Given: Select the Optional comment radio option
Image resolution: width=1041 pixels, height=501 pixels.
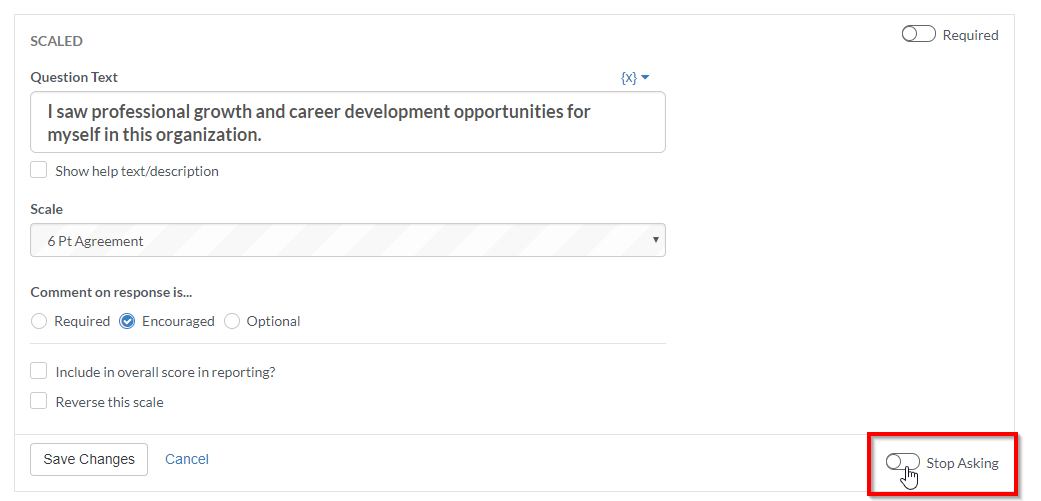Looking at the screenshot, I should point(232,321).
